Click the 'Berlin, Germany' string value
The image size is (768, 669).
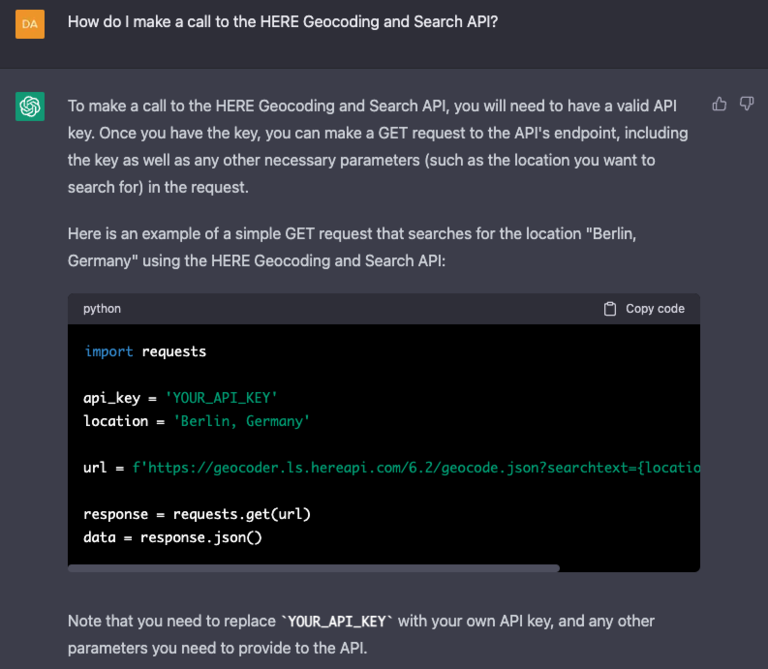[241, 421]
